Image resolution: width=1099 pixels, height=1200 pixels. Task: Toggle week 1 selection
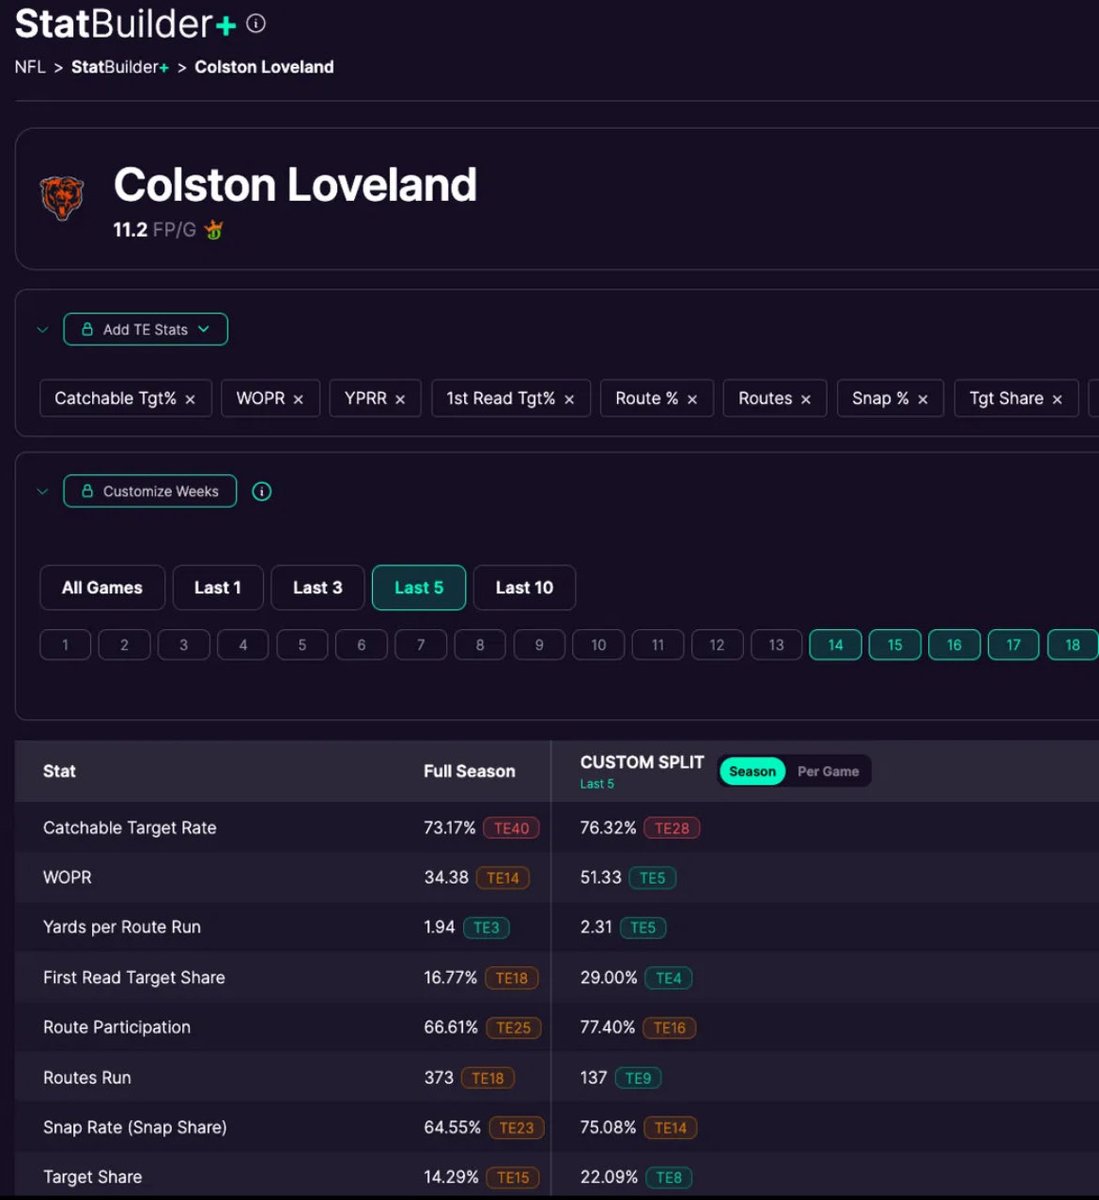coord(65,645)
